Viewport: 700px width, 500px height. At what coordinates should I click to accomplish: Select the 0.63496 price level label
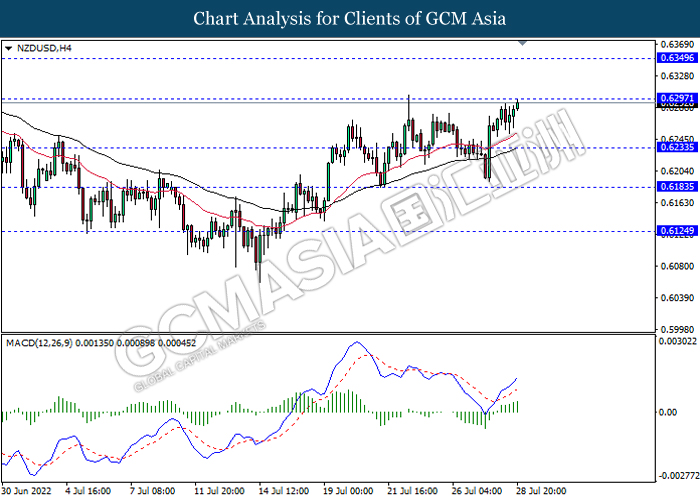tap(677, 58)
